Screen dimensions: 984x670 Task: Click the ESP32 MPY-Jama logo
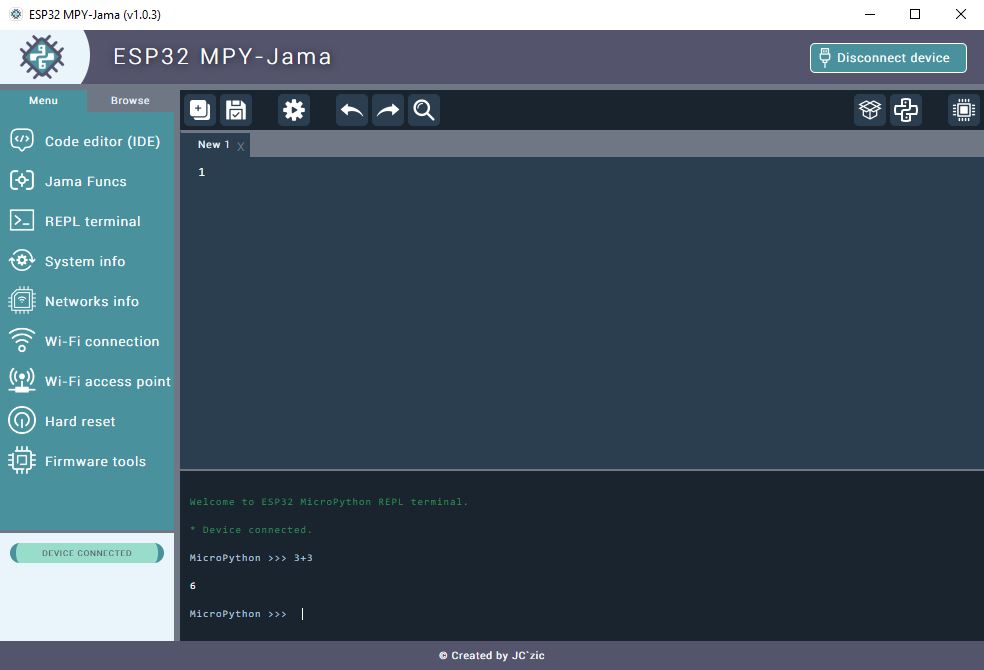(41, 57)
